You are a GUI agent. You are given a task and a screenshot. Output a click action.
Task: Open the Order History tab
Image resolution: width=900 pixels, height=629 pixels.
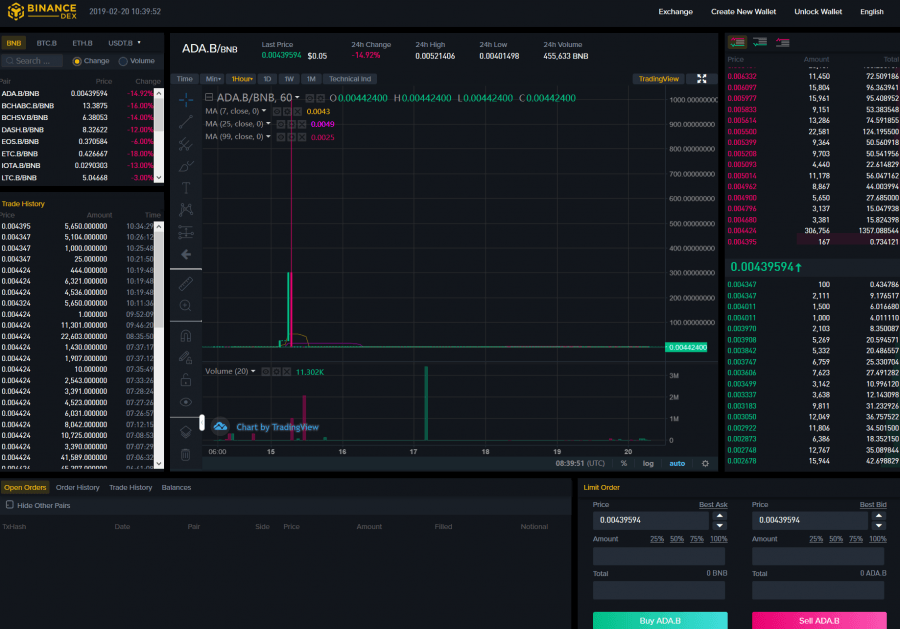click(77, 487)
